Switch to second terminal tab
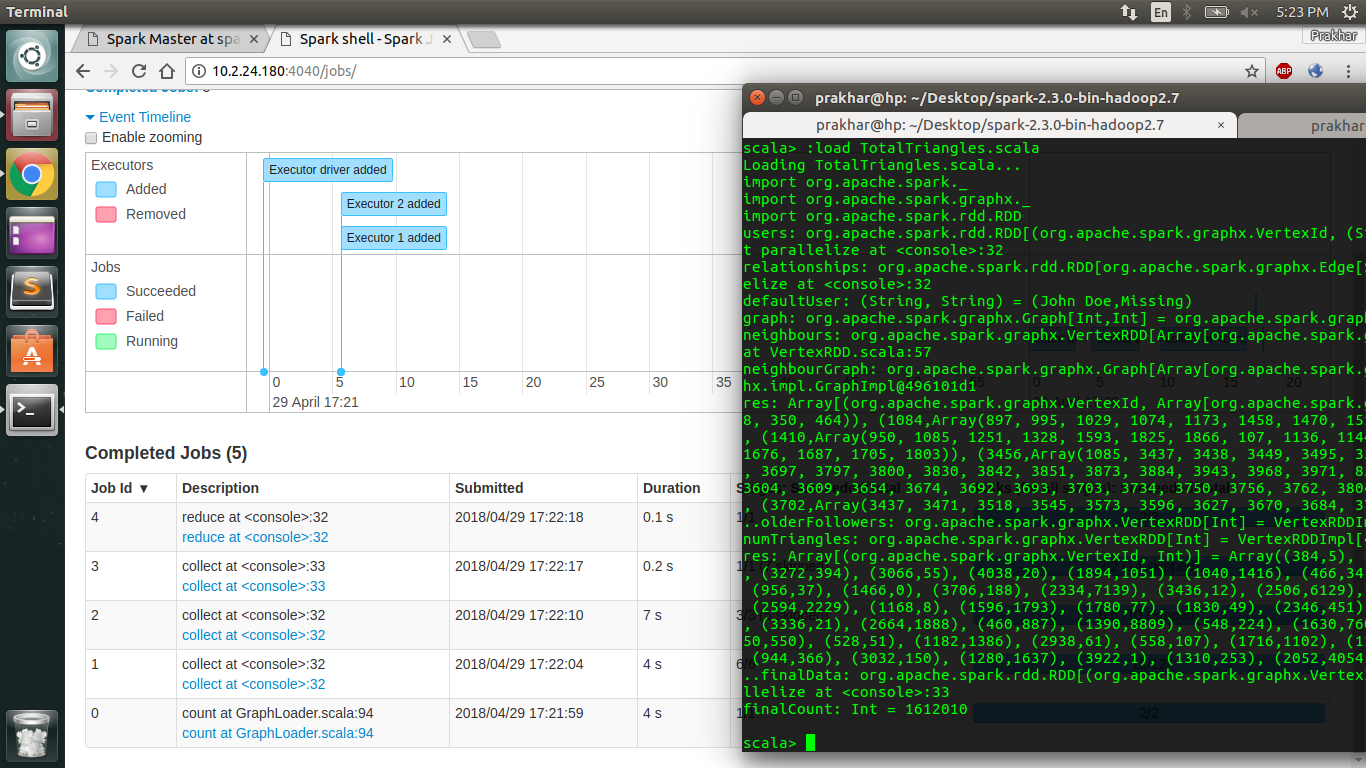 click(1302, 125)
